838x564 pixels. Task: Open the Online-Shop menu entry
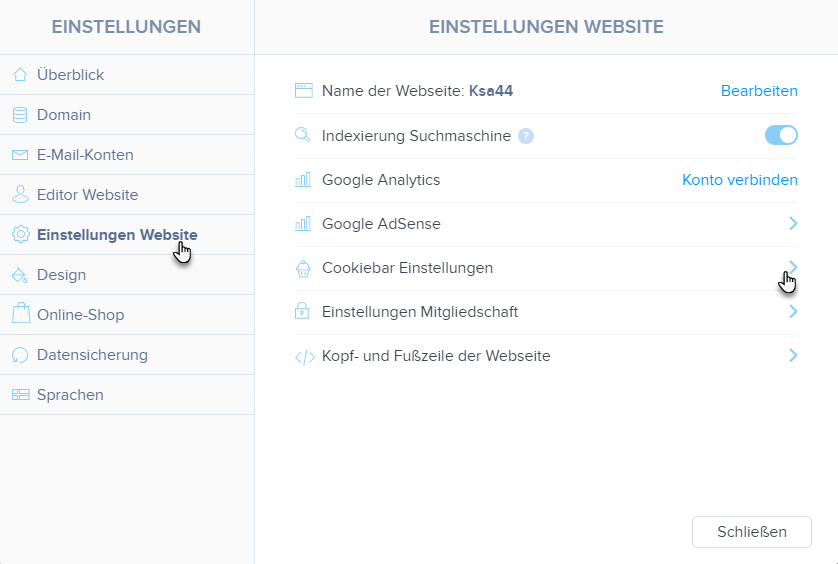coord(80,315)
